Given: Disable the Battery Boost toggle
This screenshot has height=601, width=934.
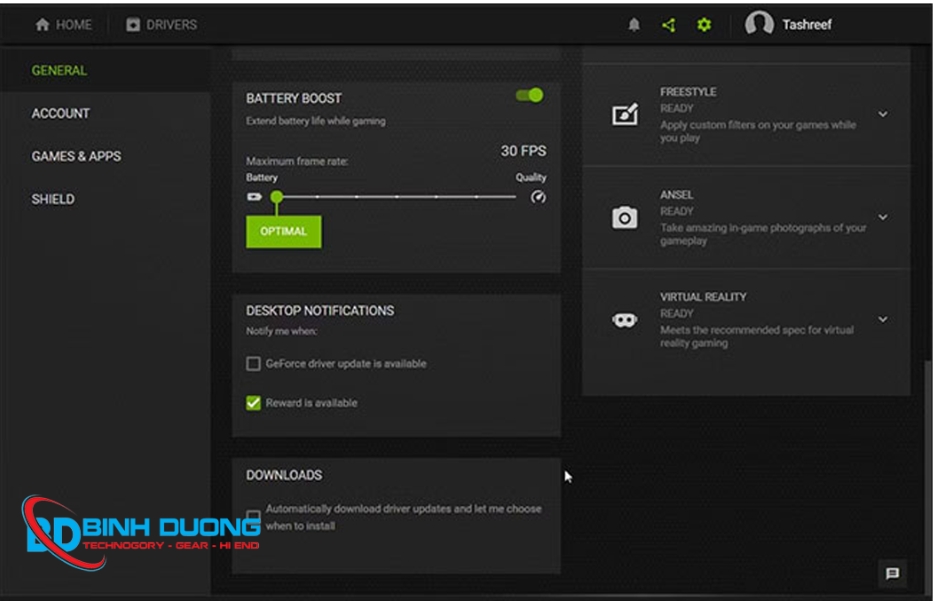Looking at the screenshot, I should (529, 95).
